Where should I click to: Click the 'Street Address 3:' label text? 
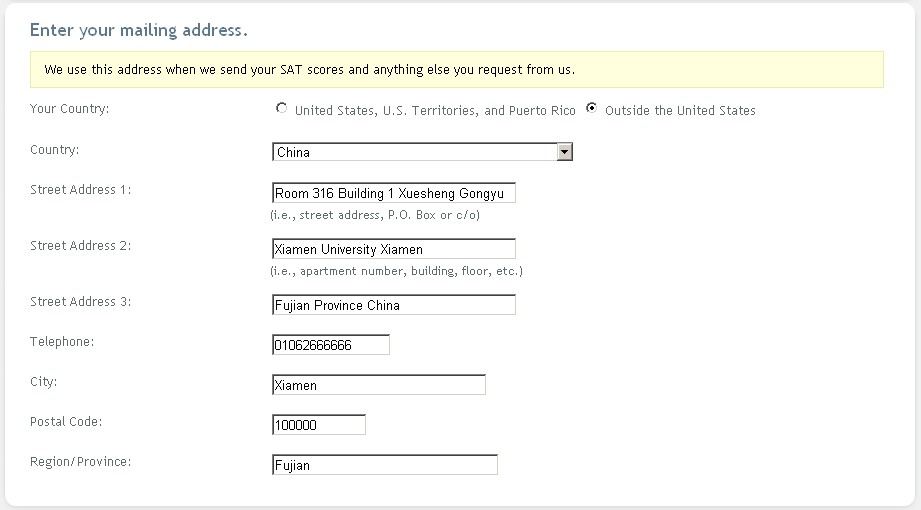81,302
